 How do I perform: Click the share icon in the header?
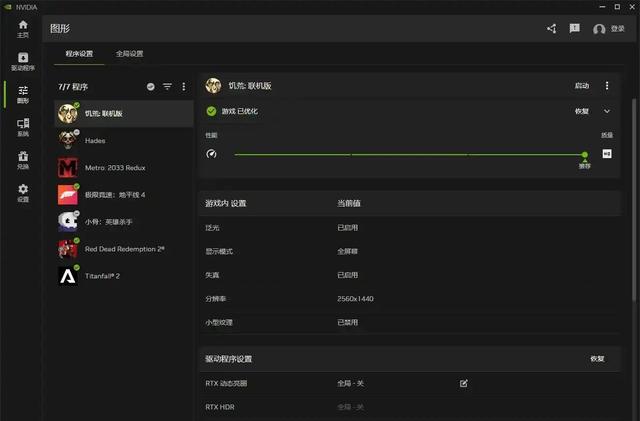point(551,29)
